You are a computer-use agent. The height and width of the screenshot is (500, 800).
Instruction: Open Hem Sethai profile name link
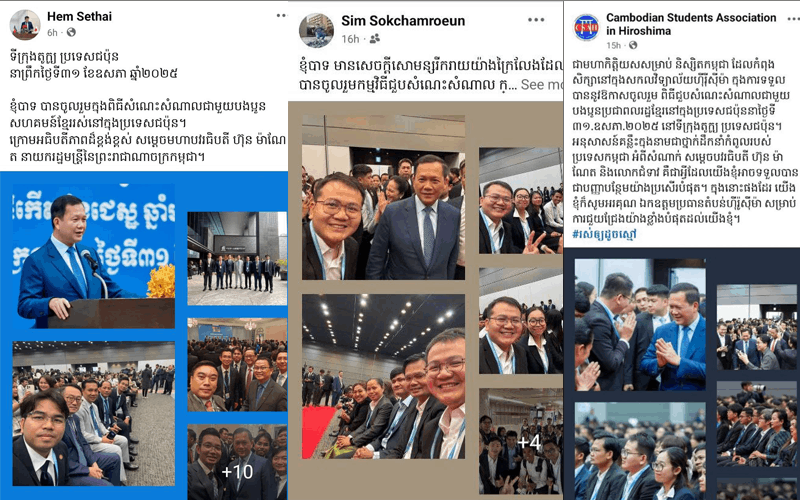(x=79, y=16)
